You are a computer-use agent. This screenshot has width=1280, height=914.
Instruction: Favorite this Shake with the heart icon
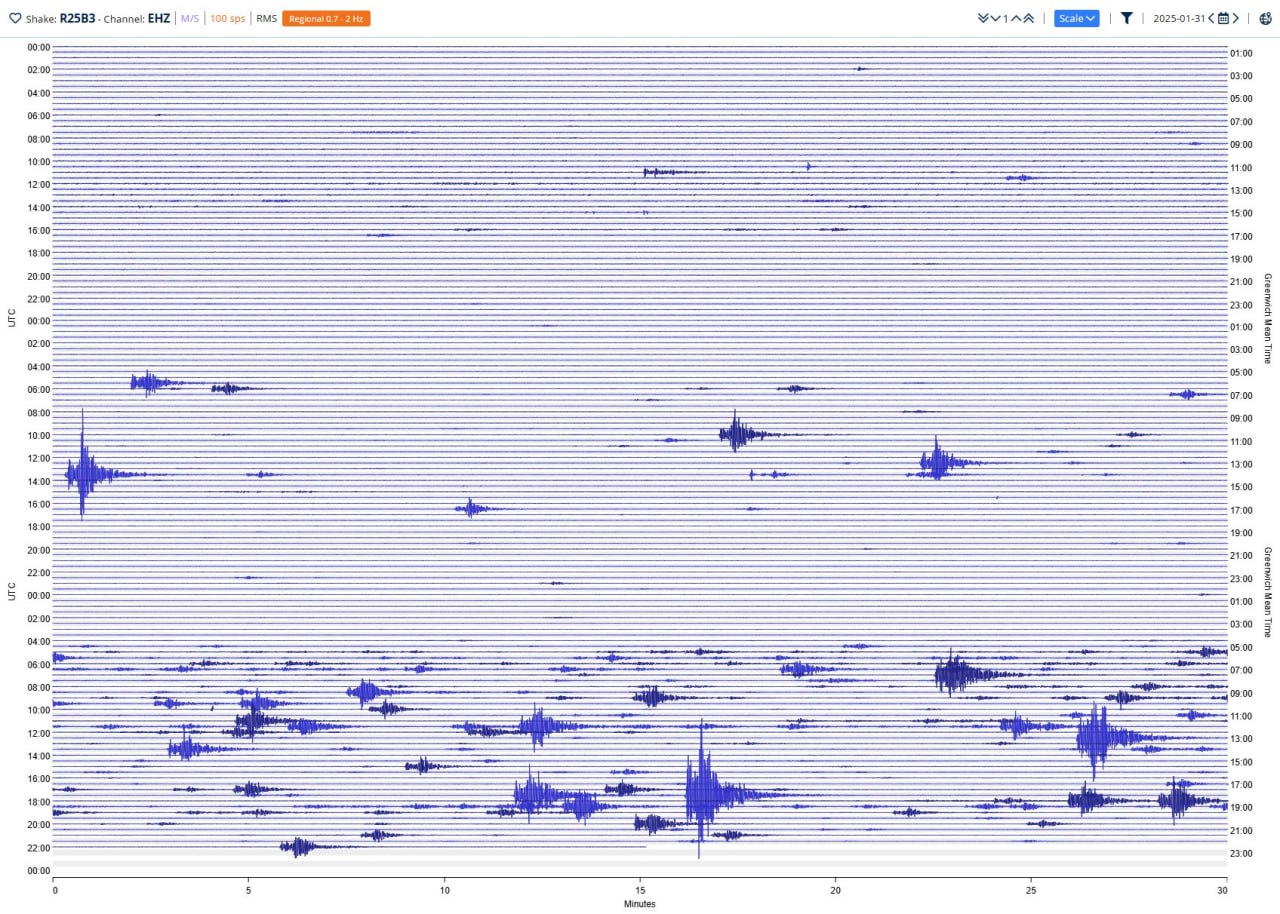coord(14,18)
